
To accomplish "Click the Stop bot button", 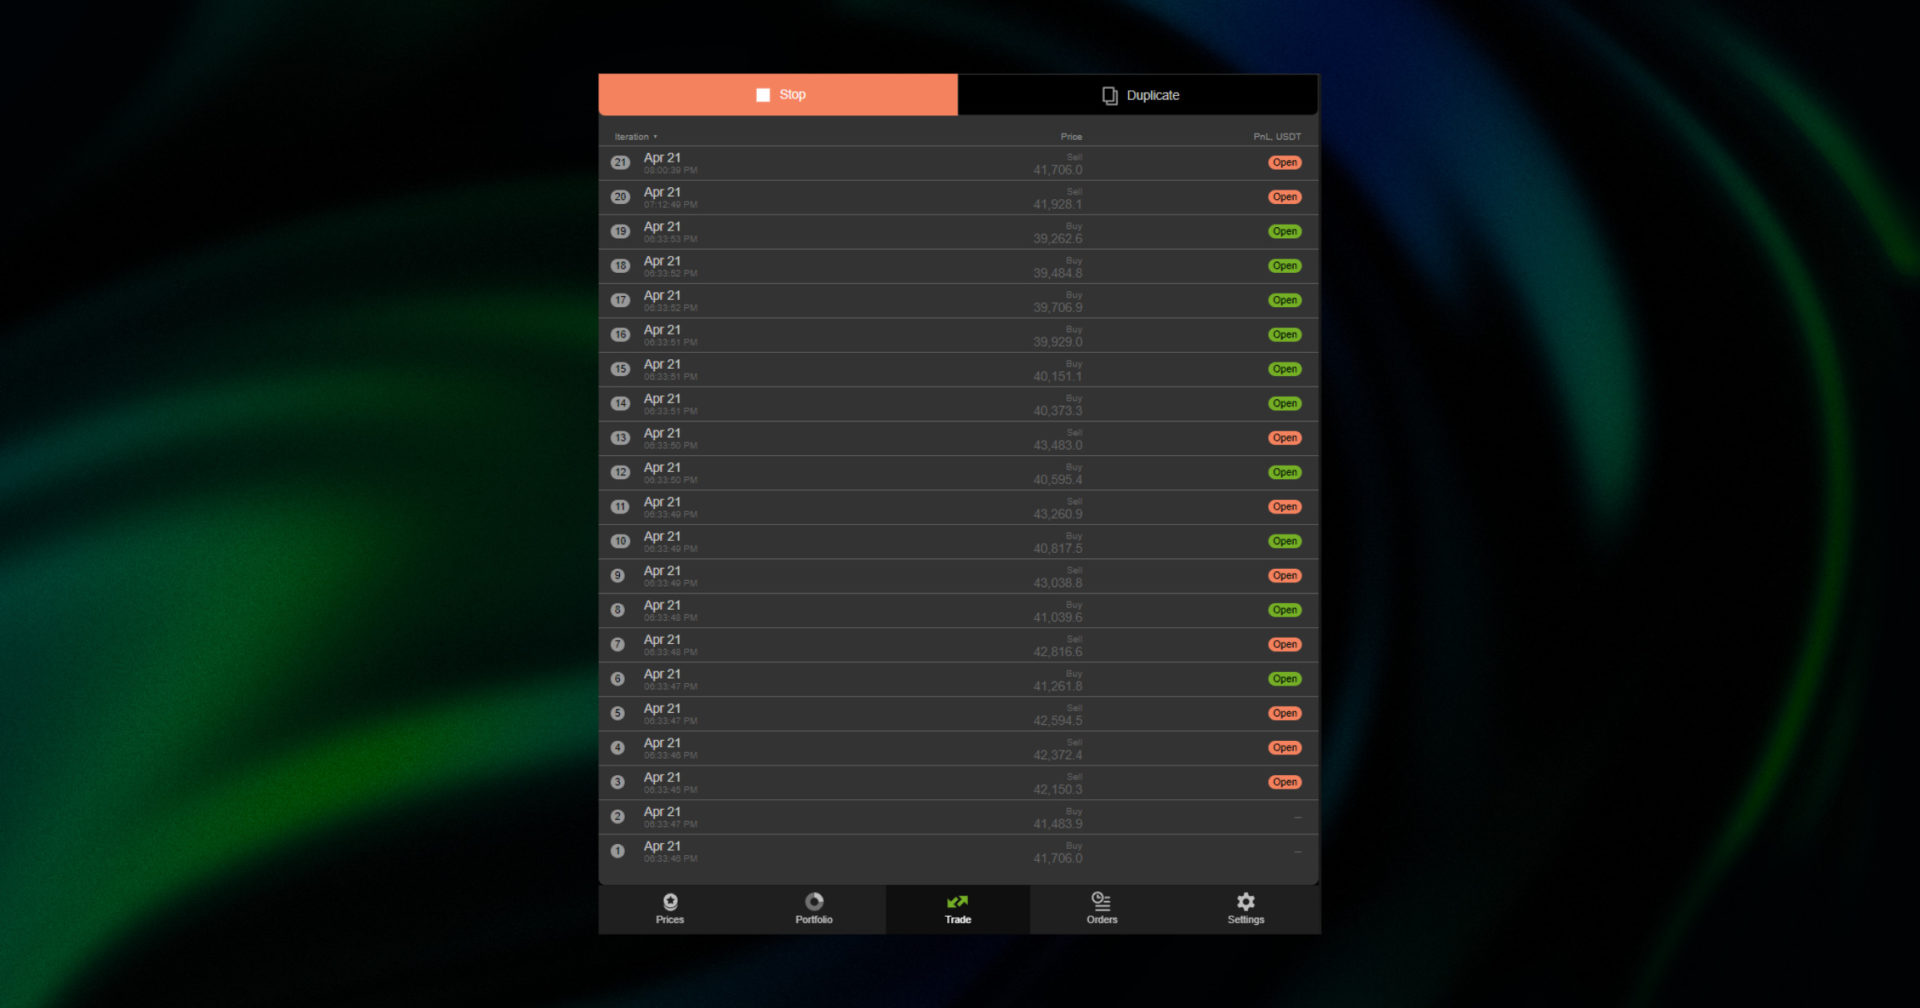I will click(x=778, y=95).
